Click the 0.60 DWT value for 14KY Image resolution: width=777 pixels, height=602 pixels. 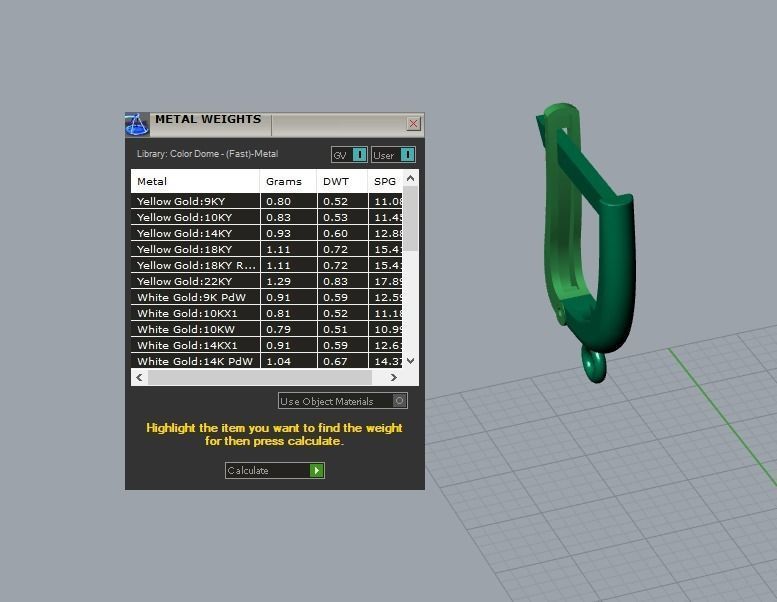click(x=335, y=233)
